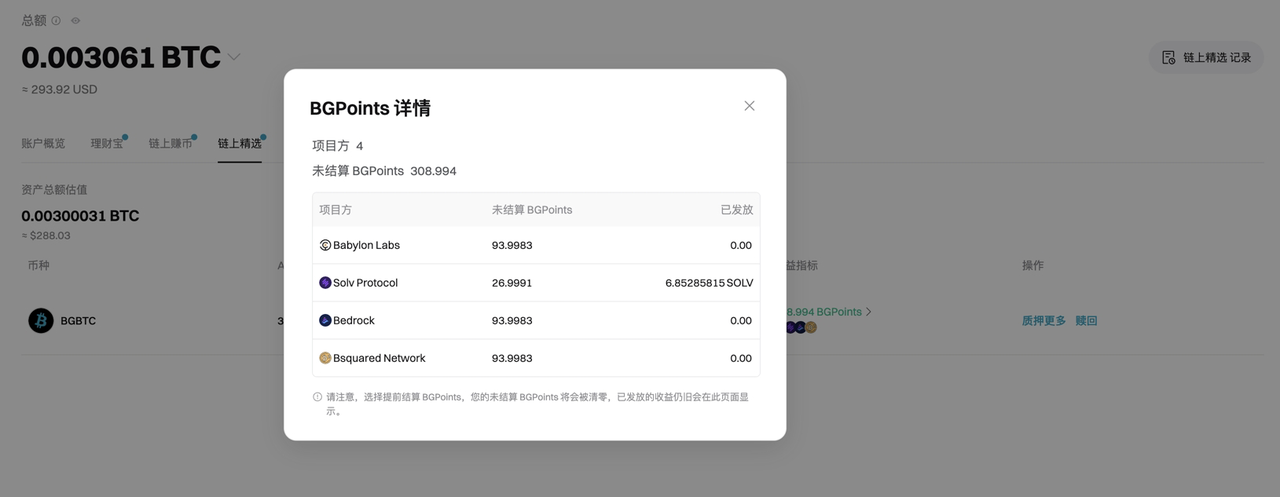The height and width of the screenshot is (497, 1280).
Task: Open 链上精选 记录 records button
Action: coord(1206,57)
